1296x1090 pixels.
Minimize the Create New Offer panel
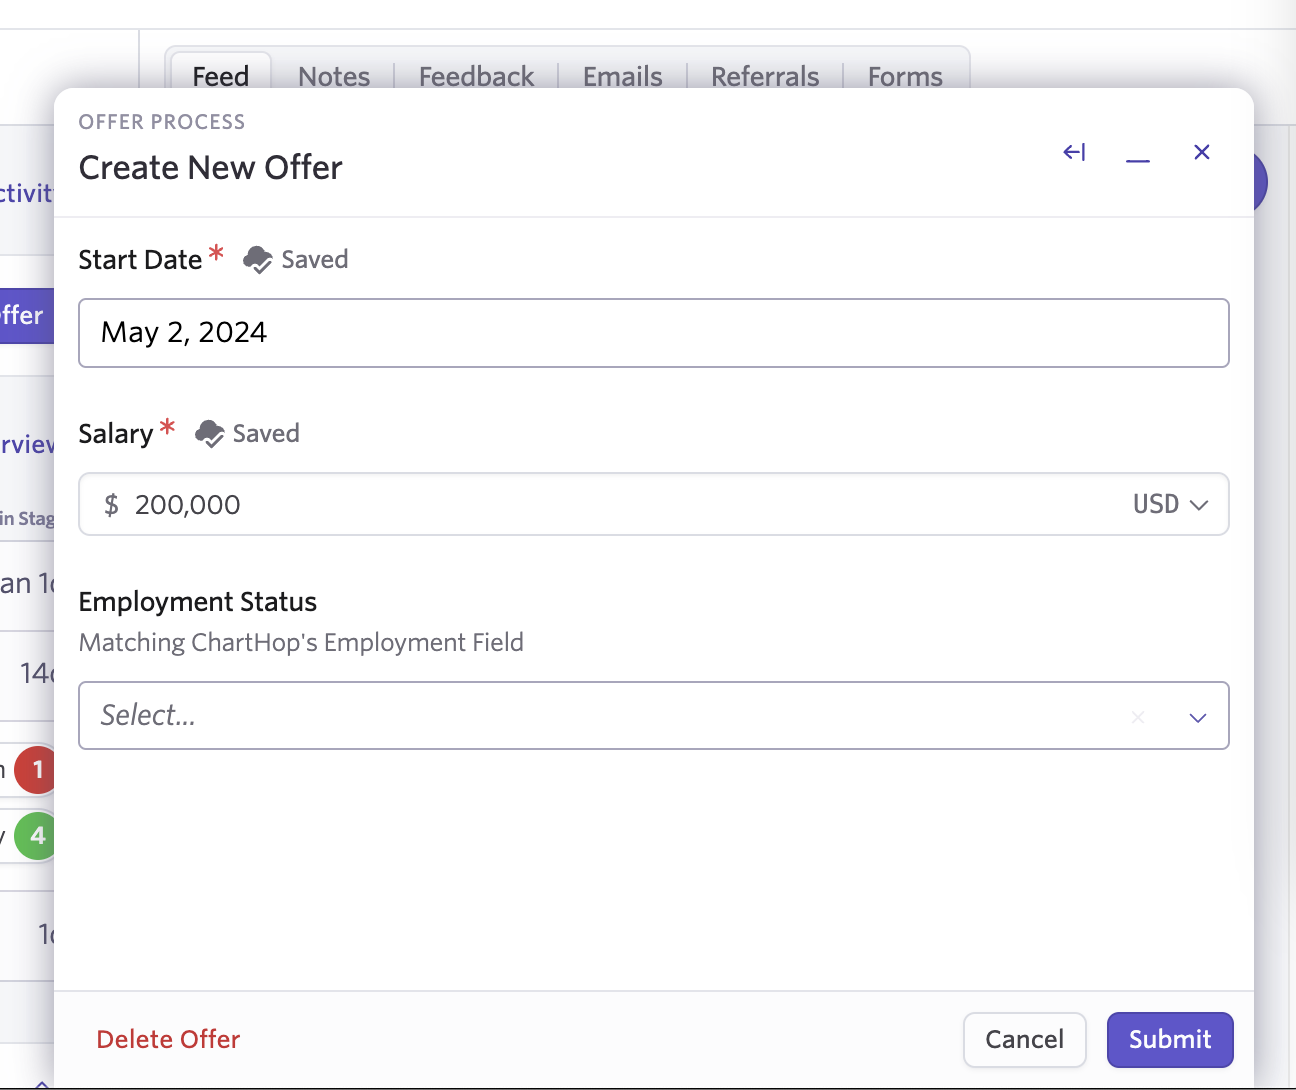tap(1138, 154)
